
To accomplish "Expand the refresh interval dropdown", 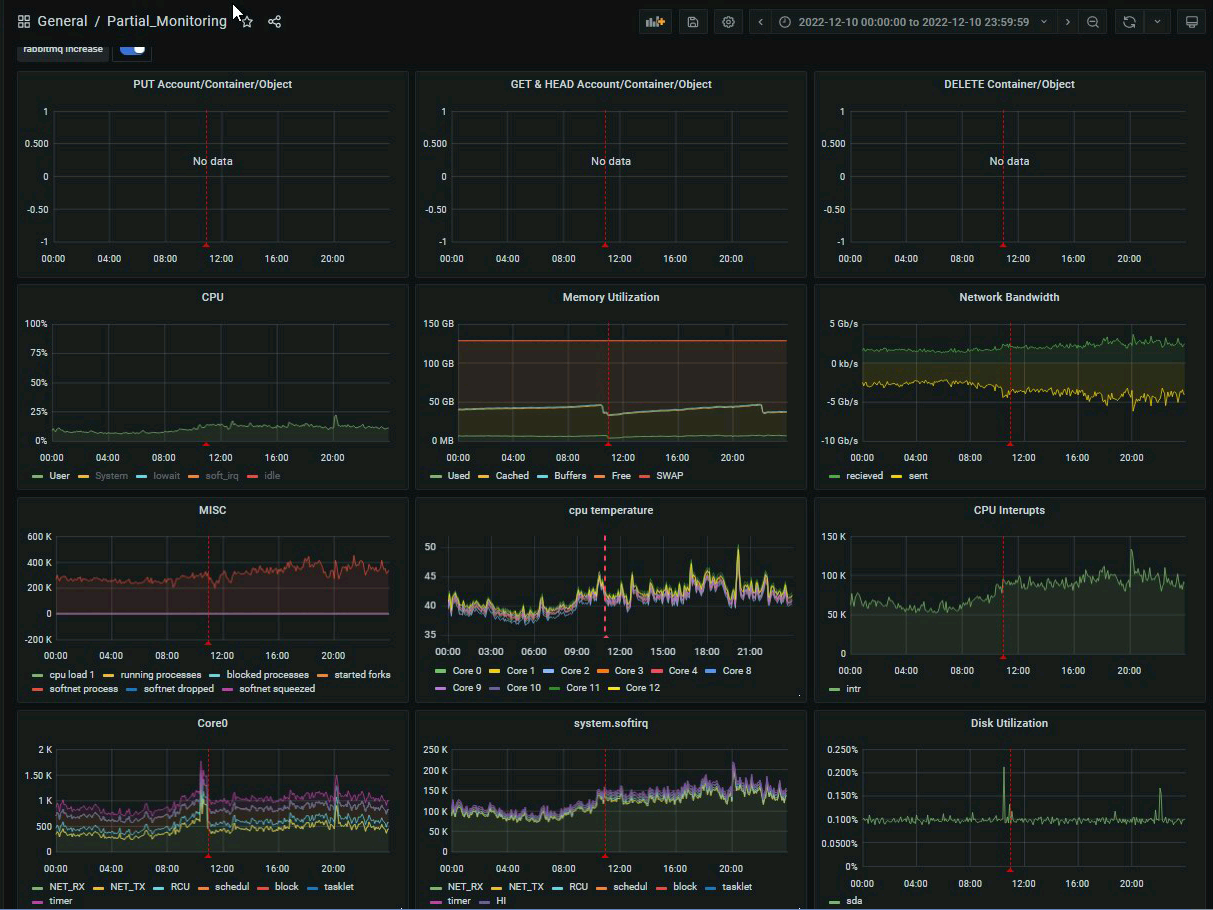I will tap(1158, 22).
